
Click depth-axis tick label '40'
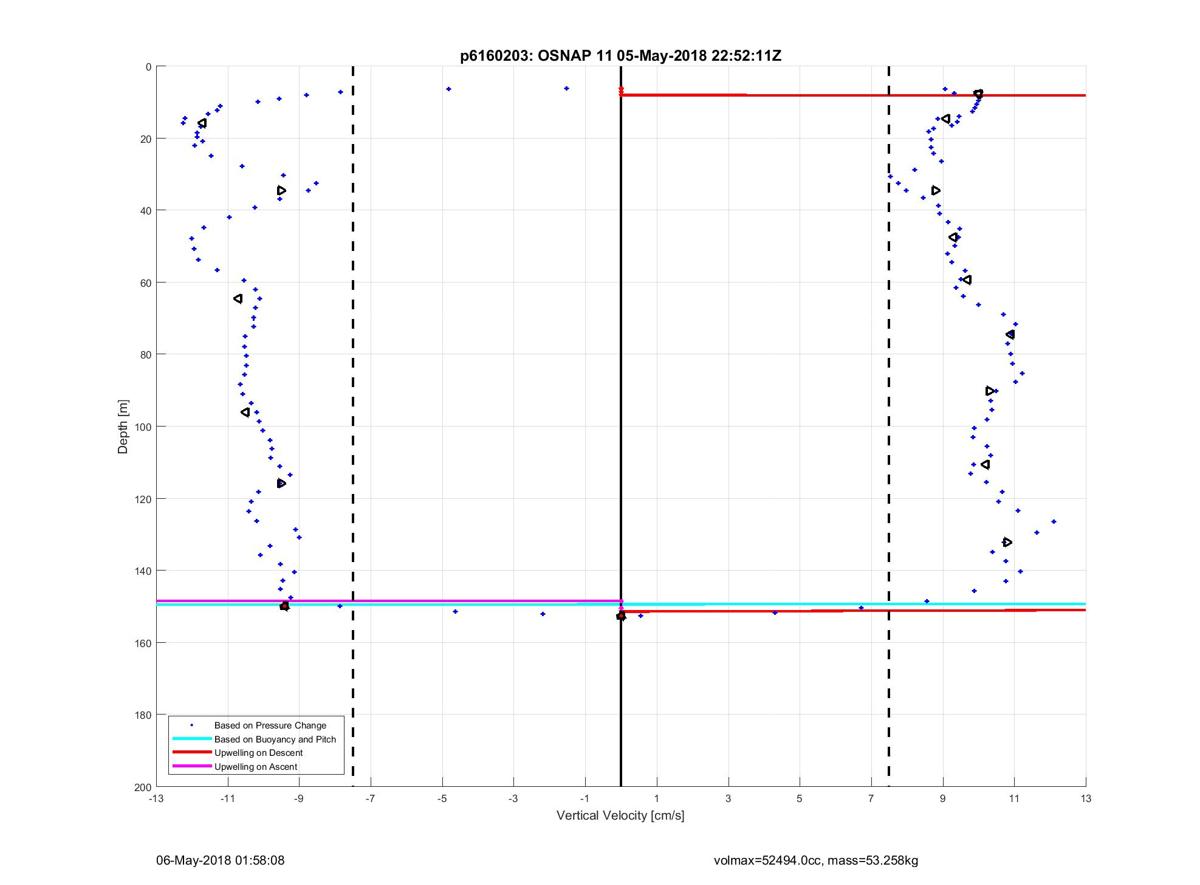coord(145,211)
